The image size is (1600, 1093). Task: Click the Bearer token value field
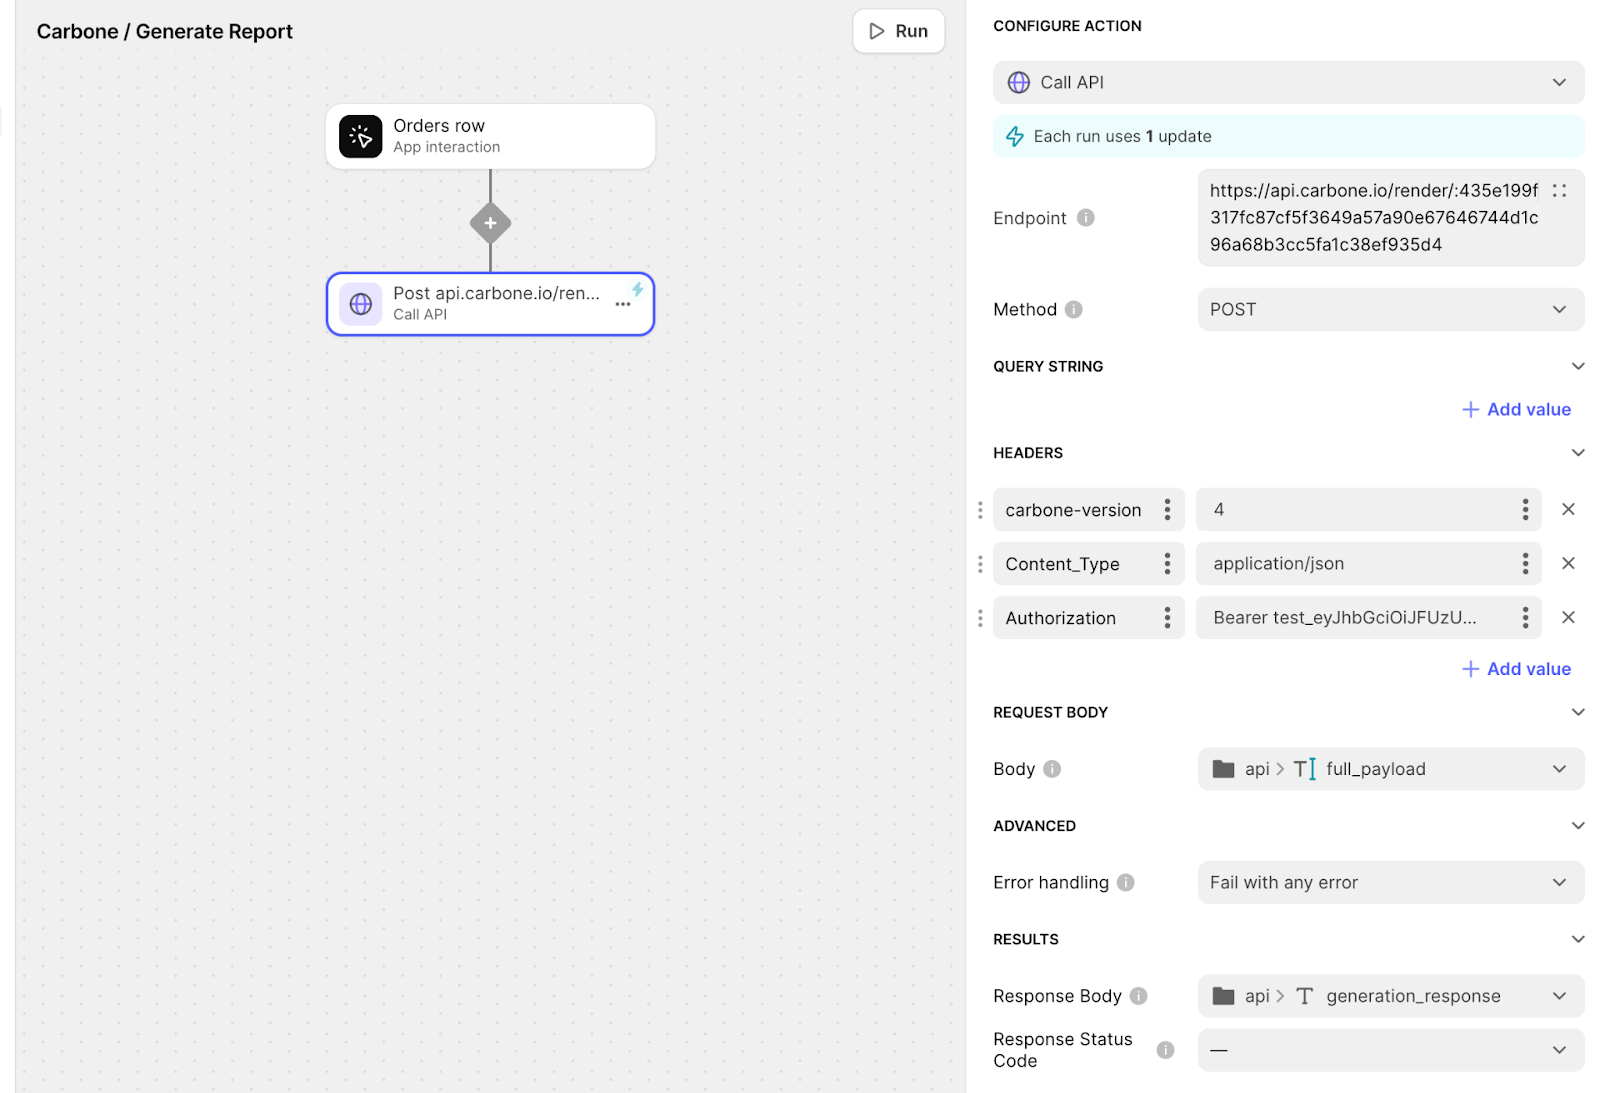pos(1368,618)
